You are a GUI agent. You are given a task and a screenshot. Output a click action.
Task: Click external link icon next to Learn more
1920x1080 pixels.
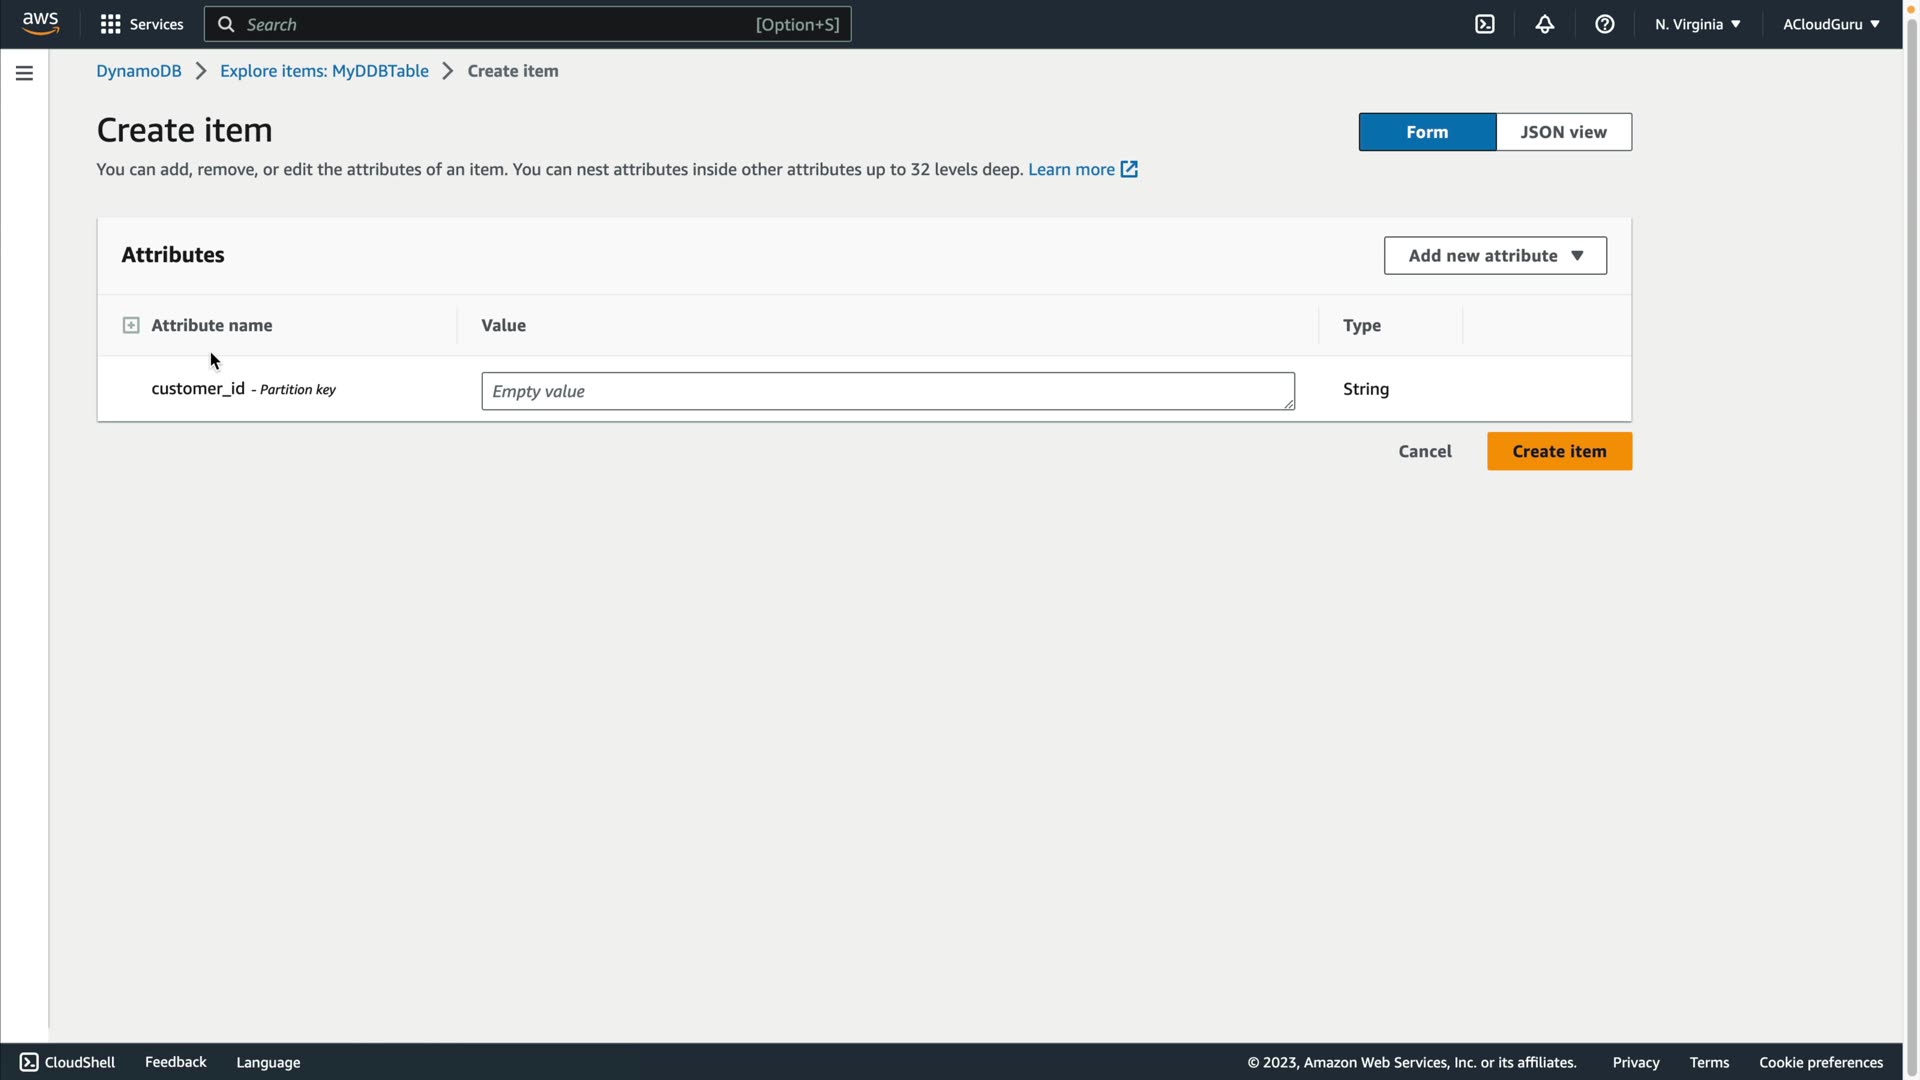click(x=1129, y=169)
